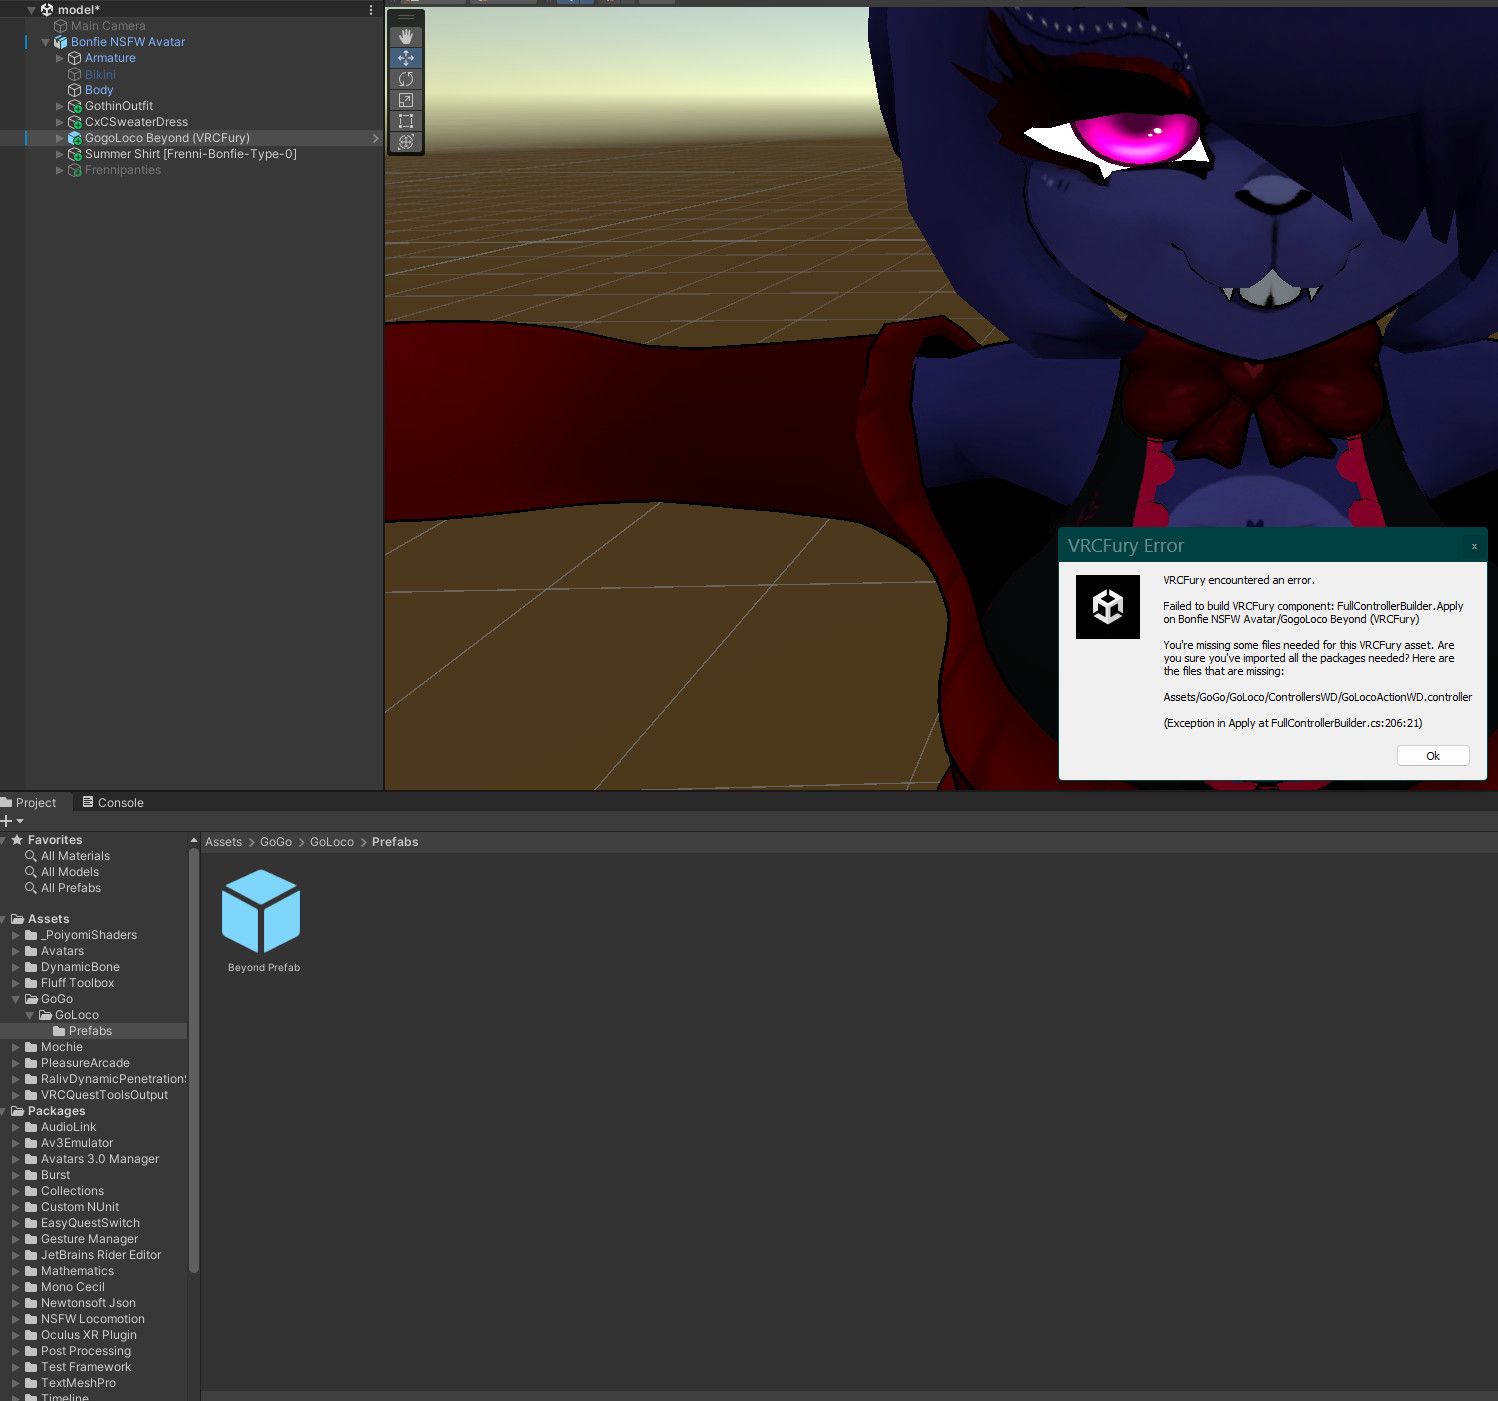
Task: Collapse the model* scene in the Hierarchy
Action: [31, 10]
